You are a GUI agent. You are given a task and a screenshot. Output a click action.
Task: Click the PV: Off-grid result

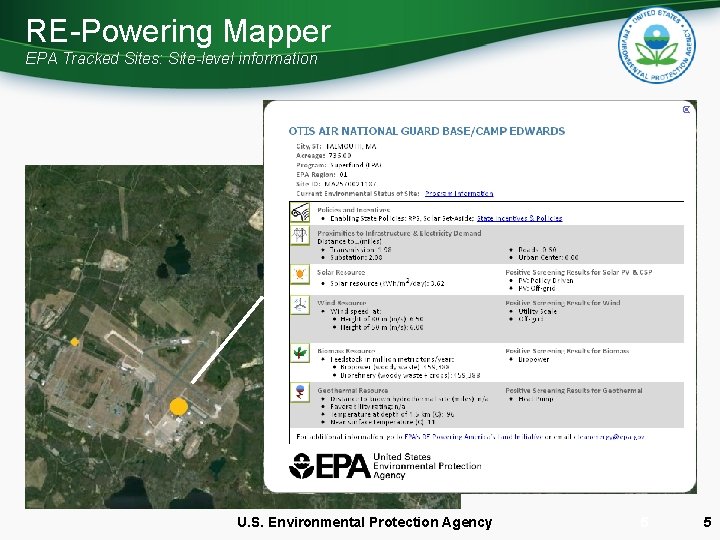[x=537, y=288]
